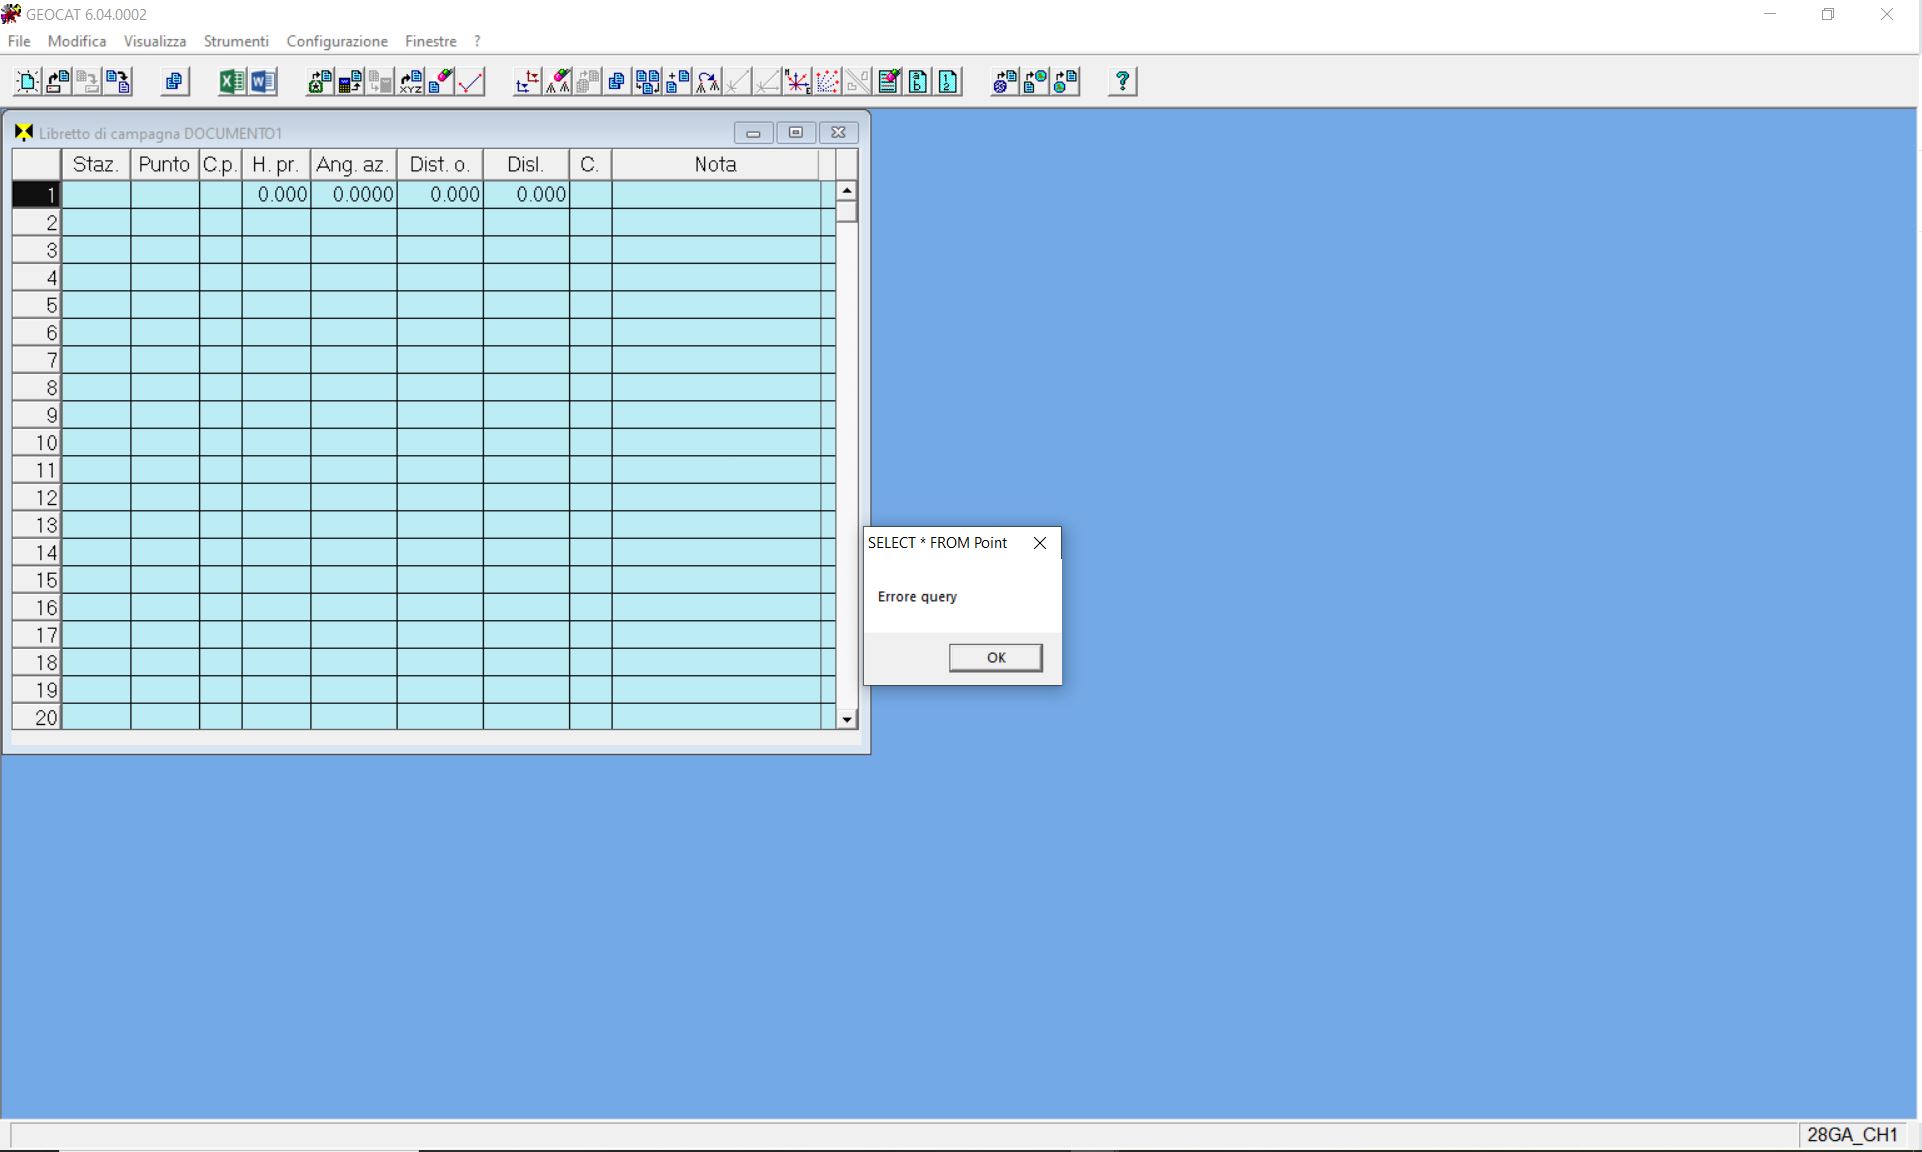This screenshot has height=1152, width=1922.
Task: Click the Nota column header
Action: (715, 165)
